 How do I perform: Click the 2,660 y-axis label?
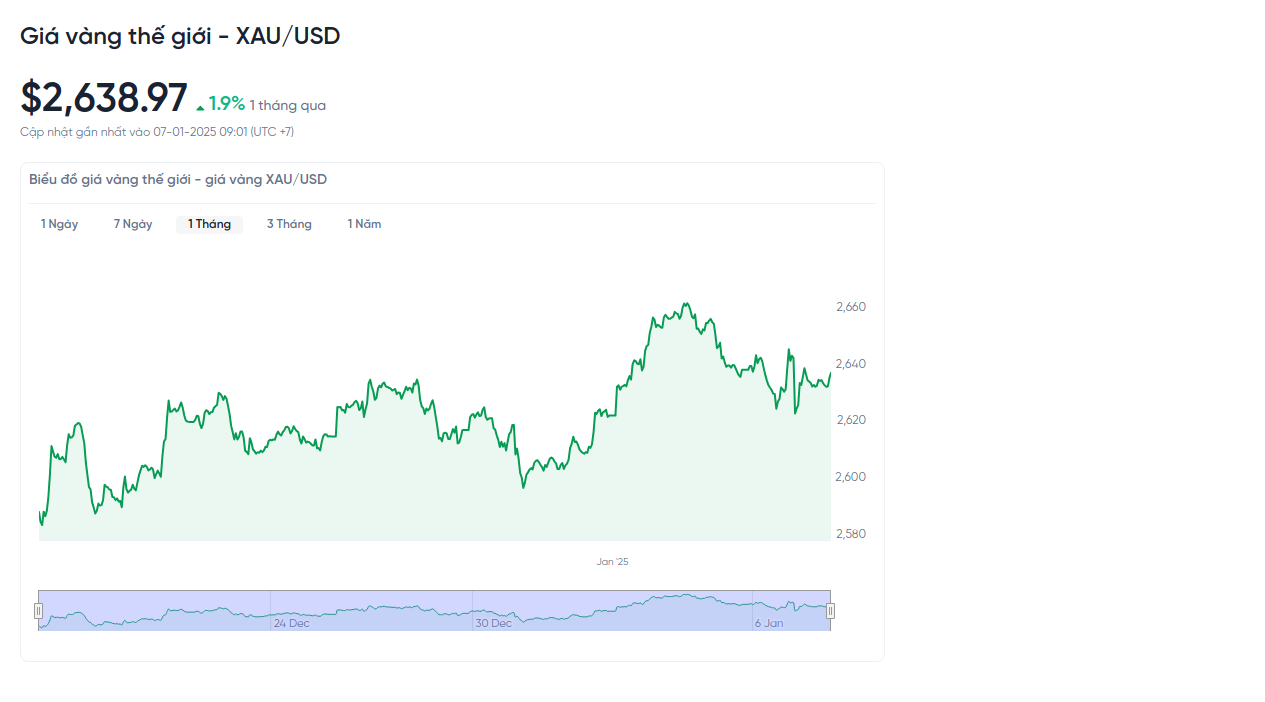coord(851,307)
